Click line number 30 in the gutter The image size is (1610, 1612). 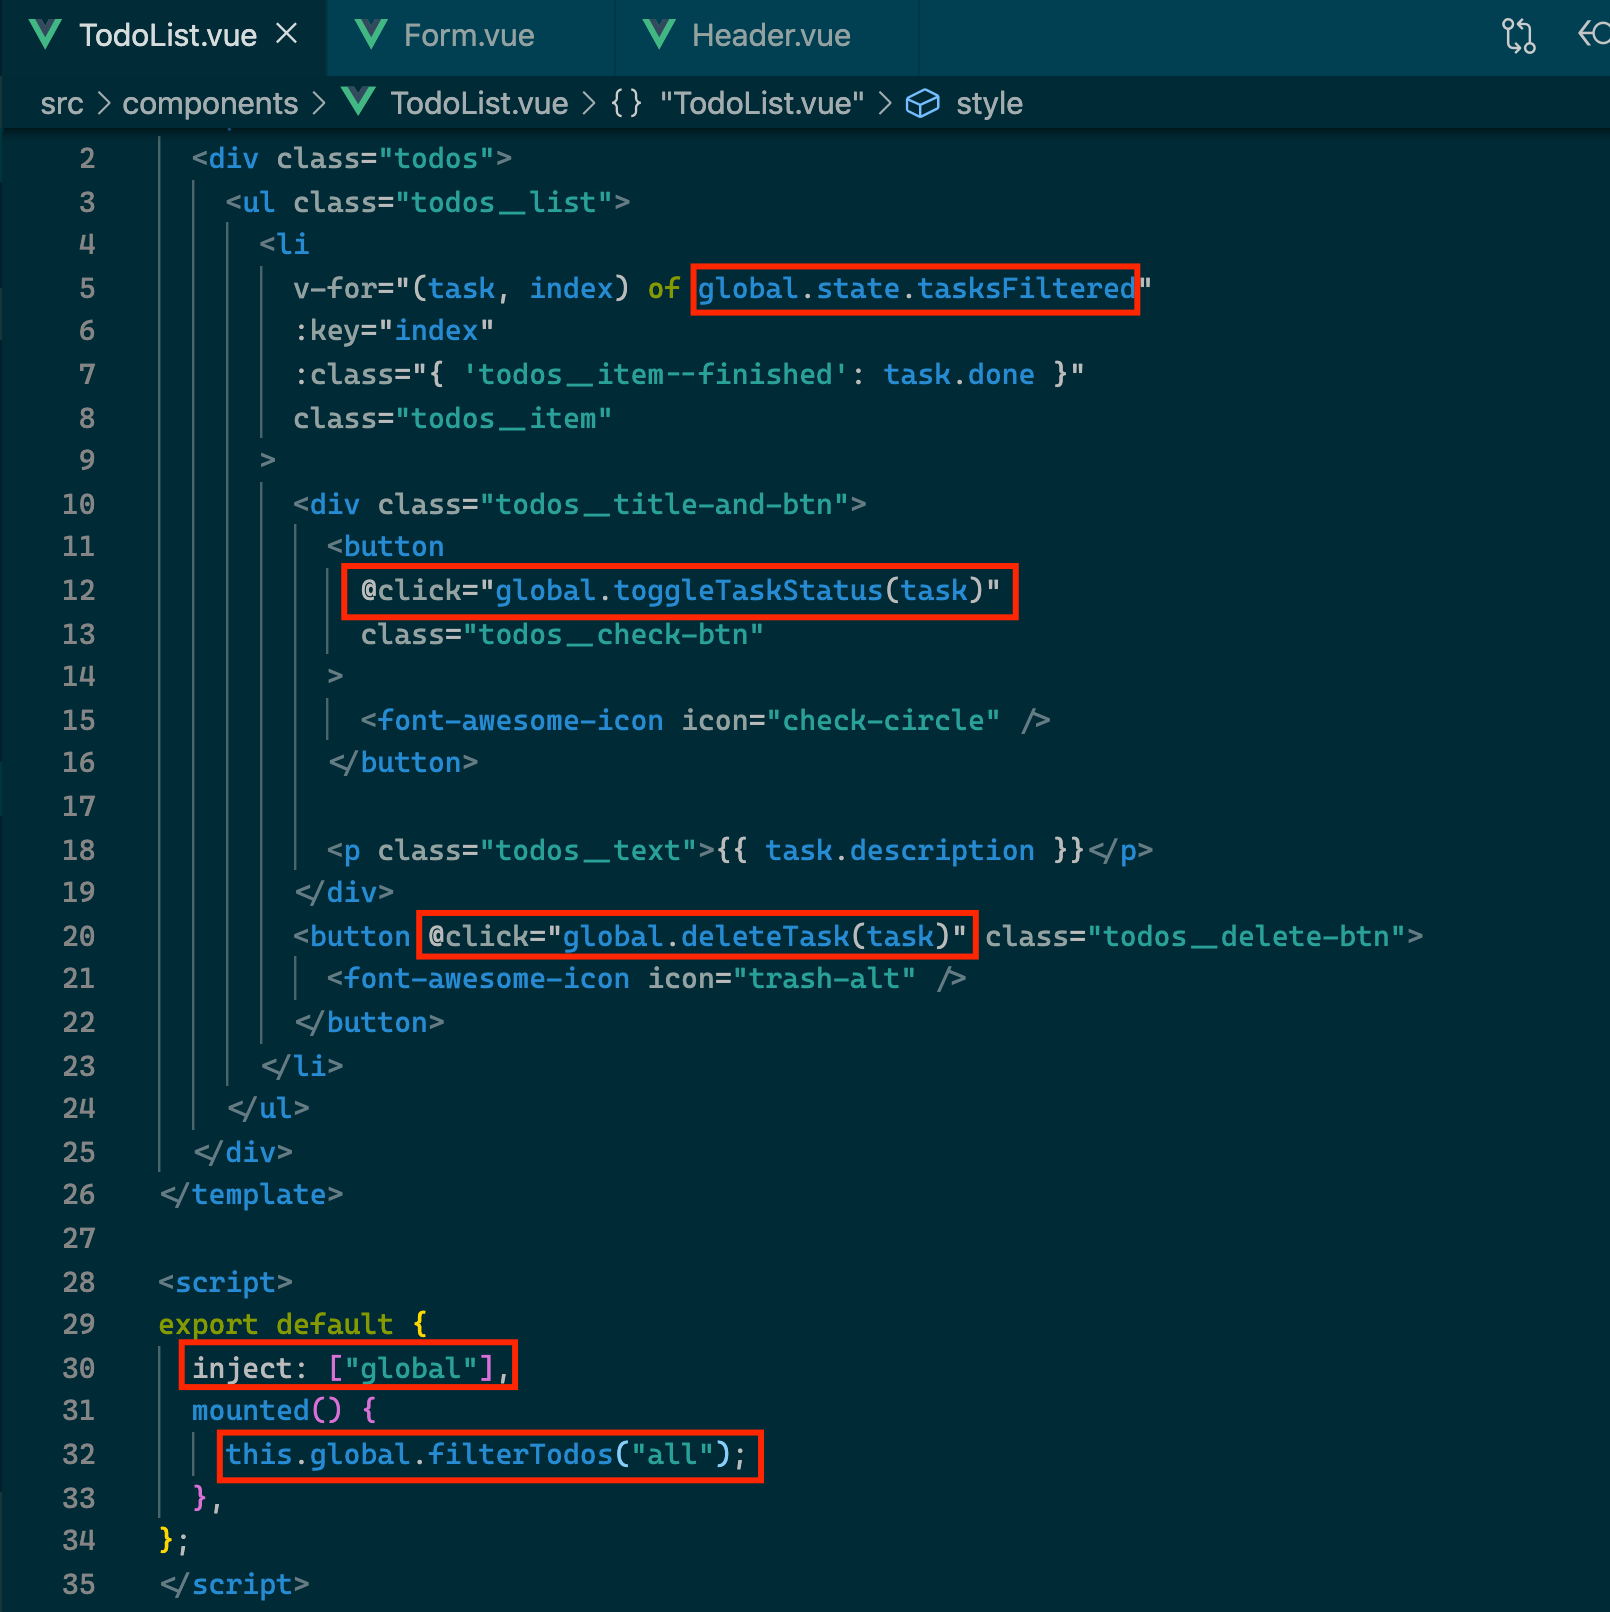tap(79, 1367)
